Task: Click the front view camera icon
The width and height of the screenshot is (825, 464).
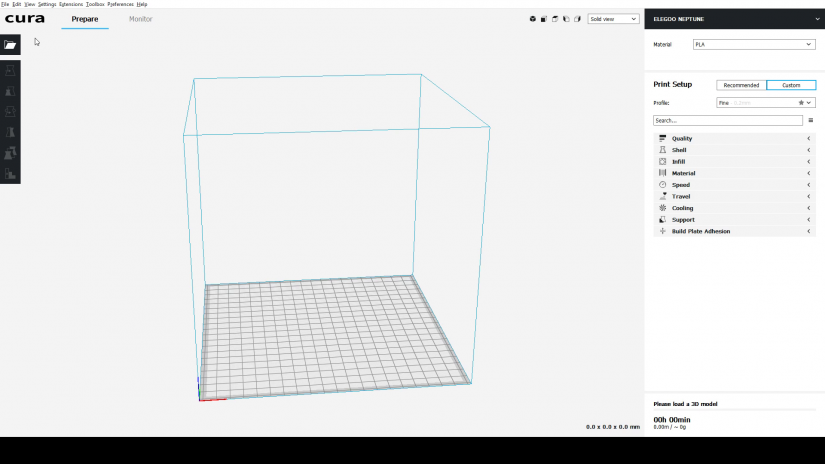Action: 544,19
